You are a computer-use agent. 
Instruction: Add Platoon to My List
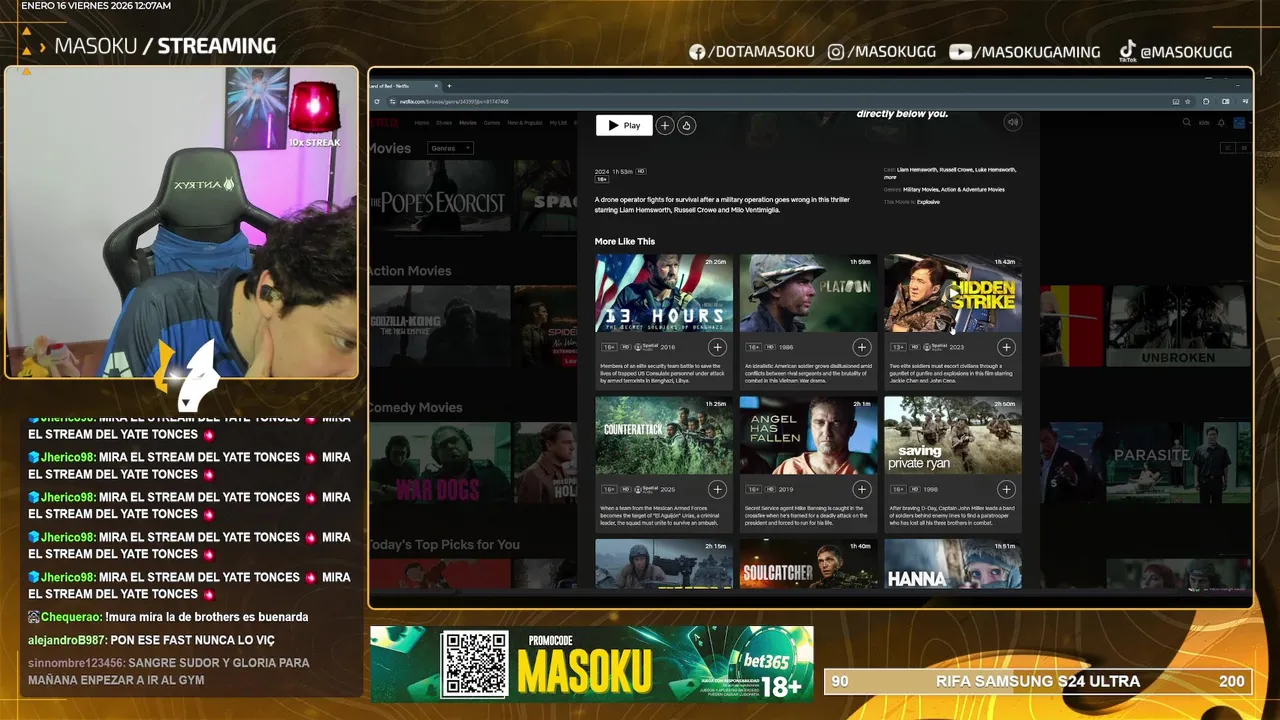861,347
